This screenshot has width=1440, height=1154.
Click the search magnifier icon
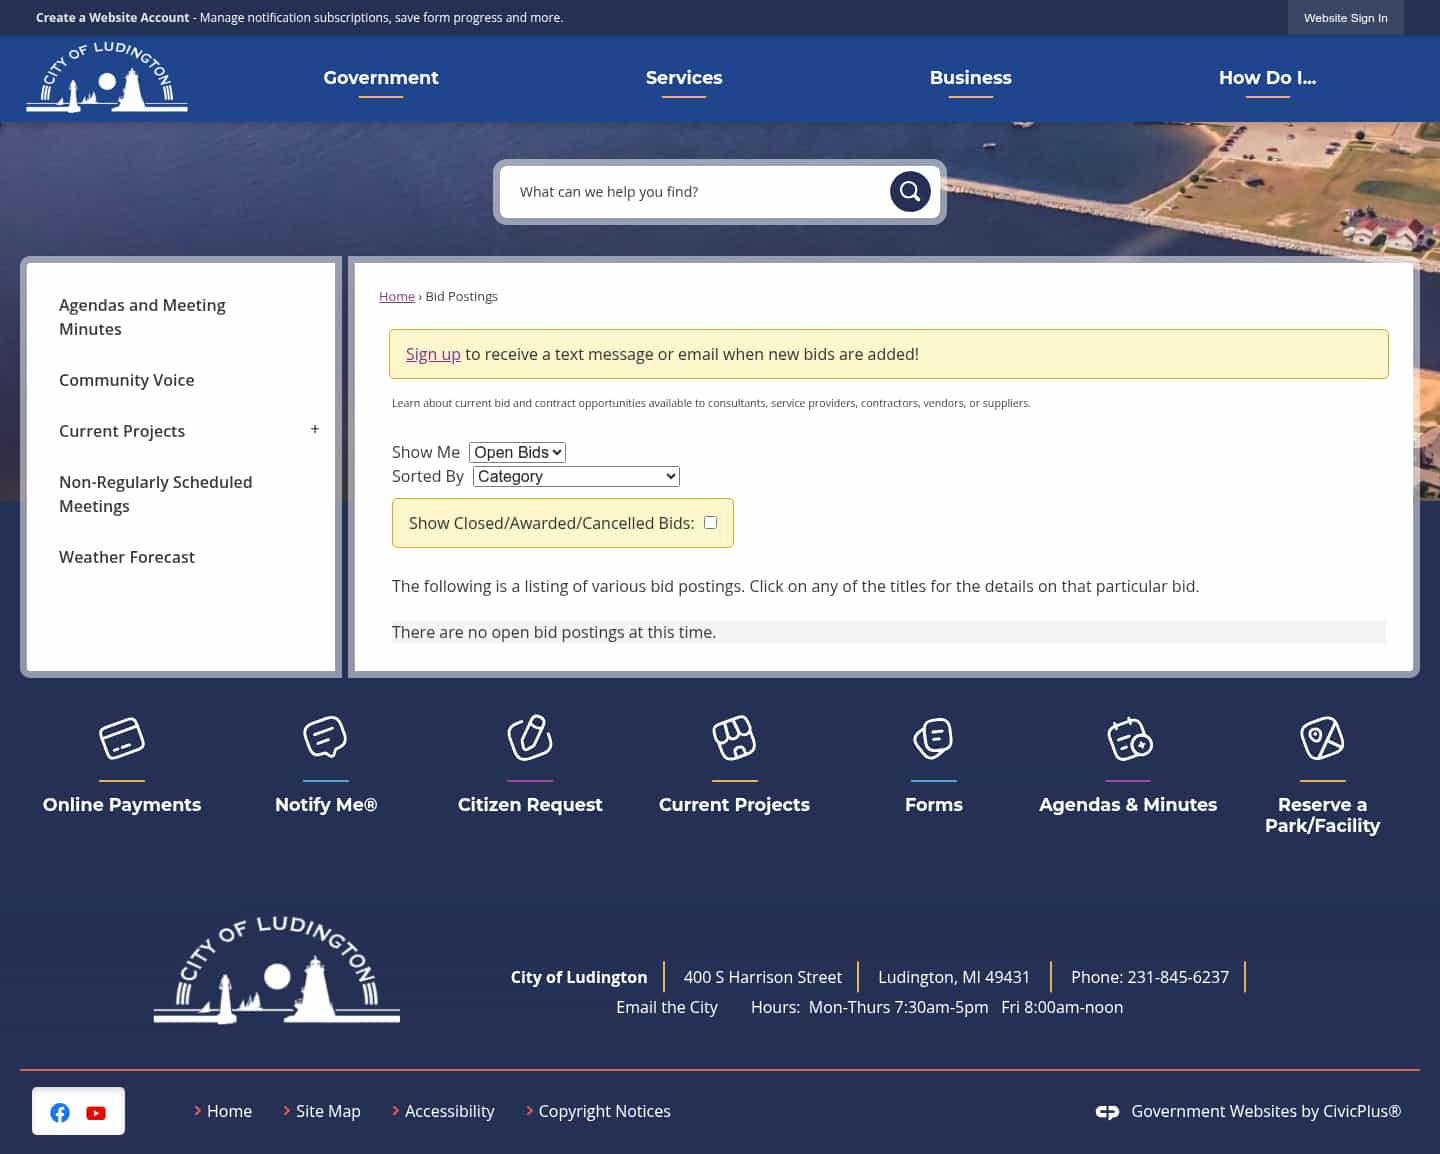(909, 191)
